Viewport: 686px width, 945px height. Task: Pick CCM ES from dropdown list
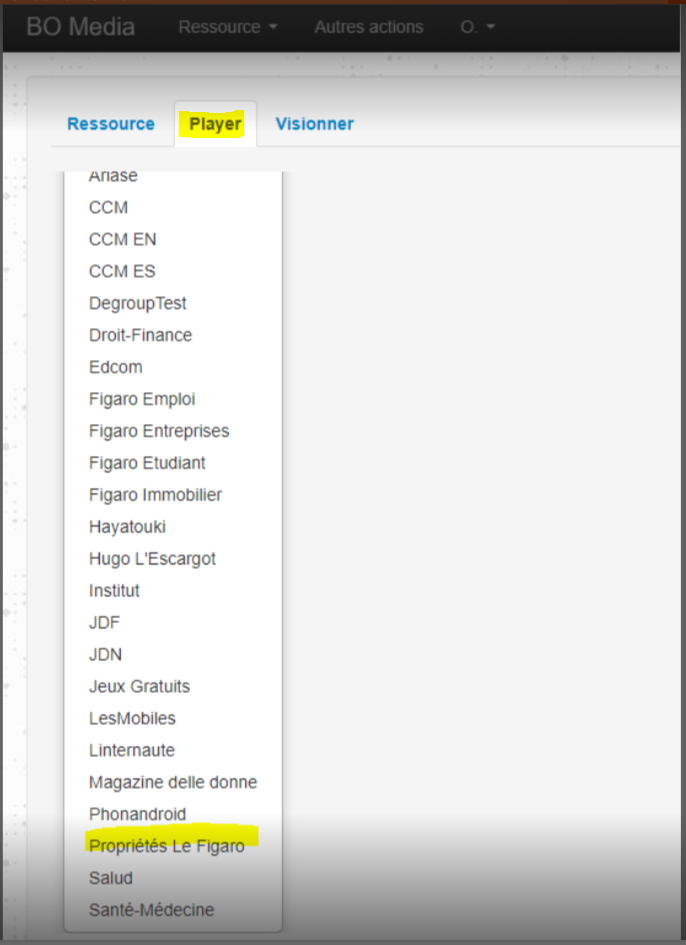[122, 271]
